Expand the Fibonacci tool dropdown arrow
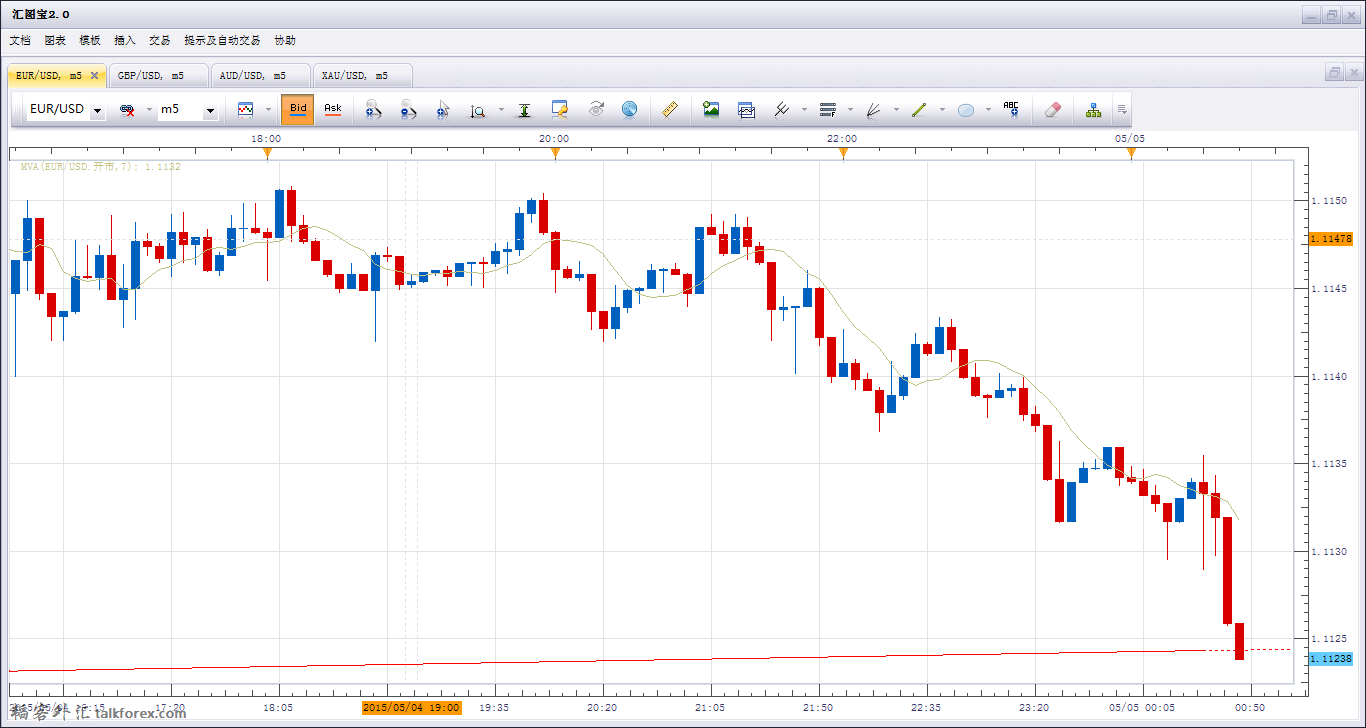Image resolution: width=1366 pixels, height=728 pixels. (x=850, y=110)
